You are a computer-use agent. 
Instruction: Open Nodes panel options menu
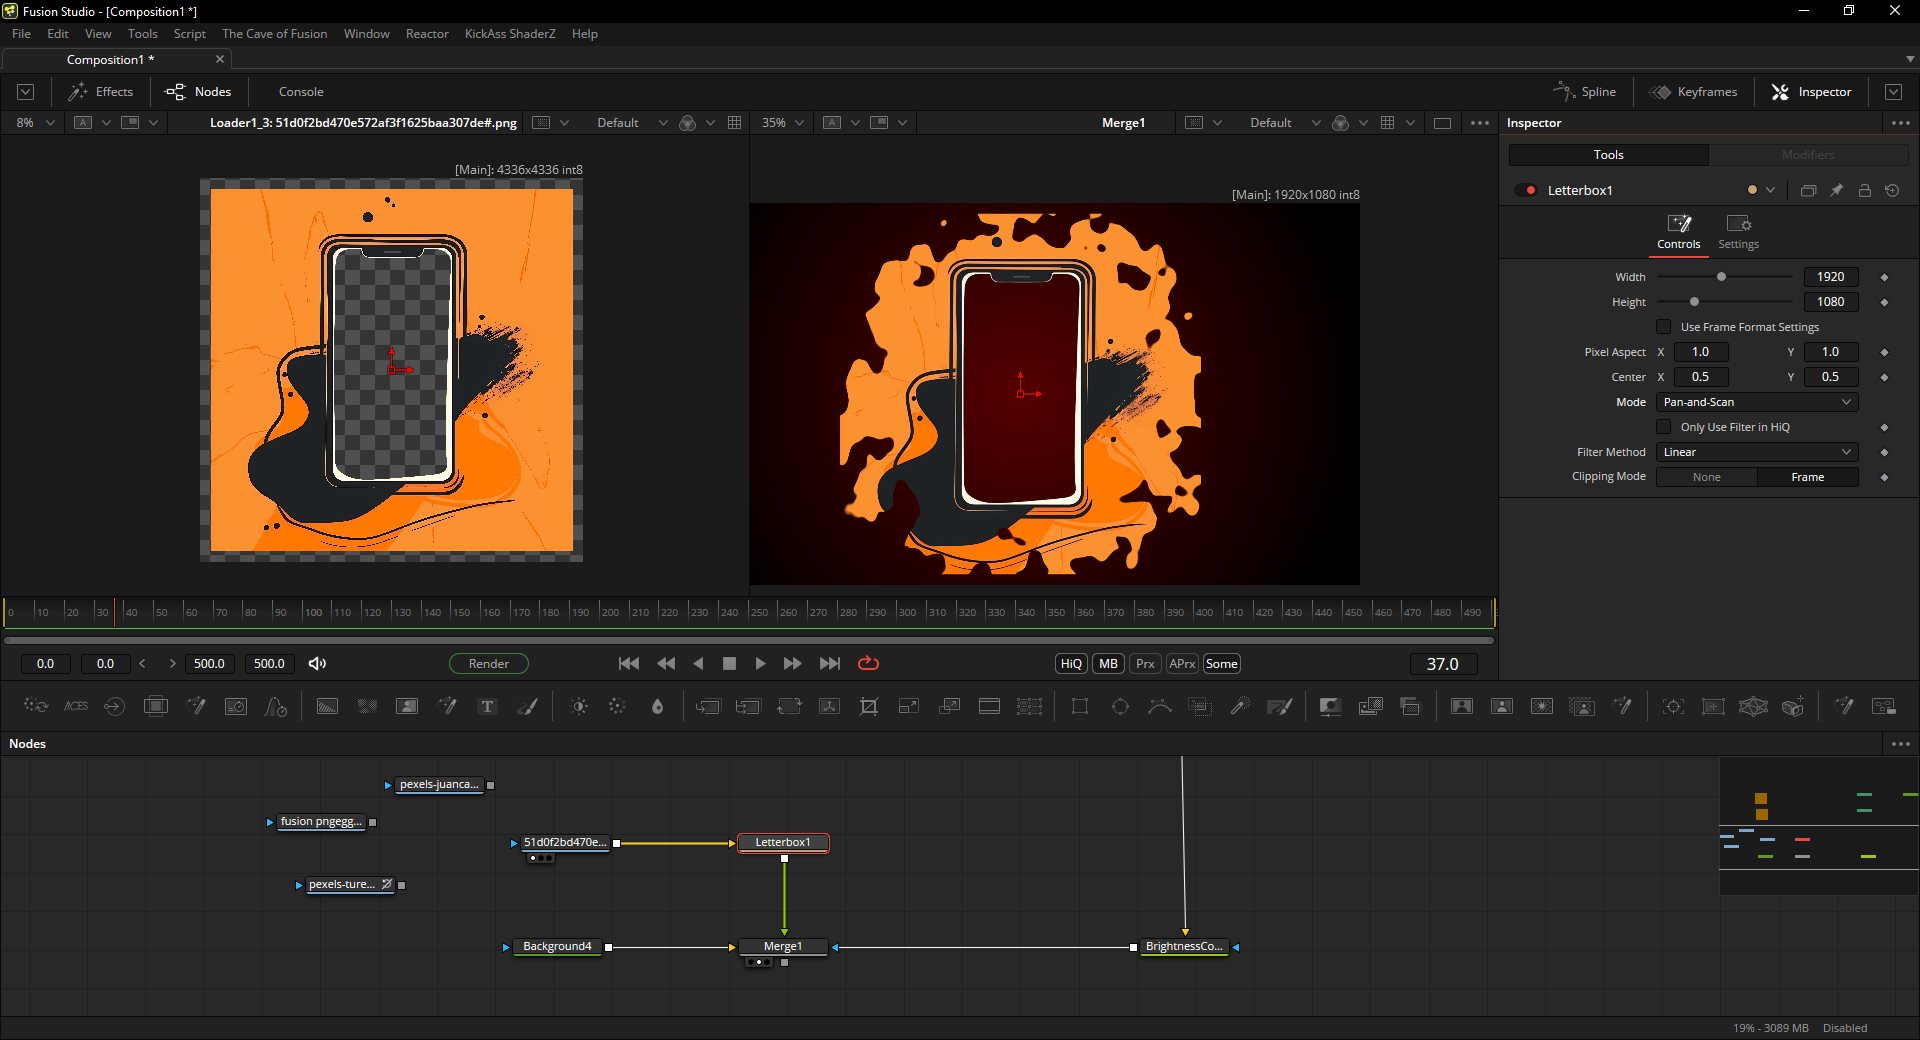click(x=1901, y=743)
